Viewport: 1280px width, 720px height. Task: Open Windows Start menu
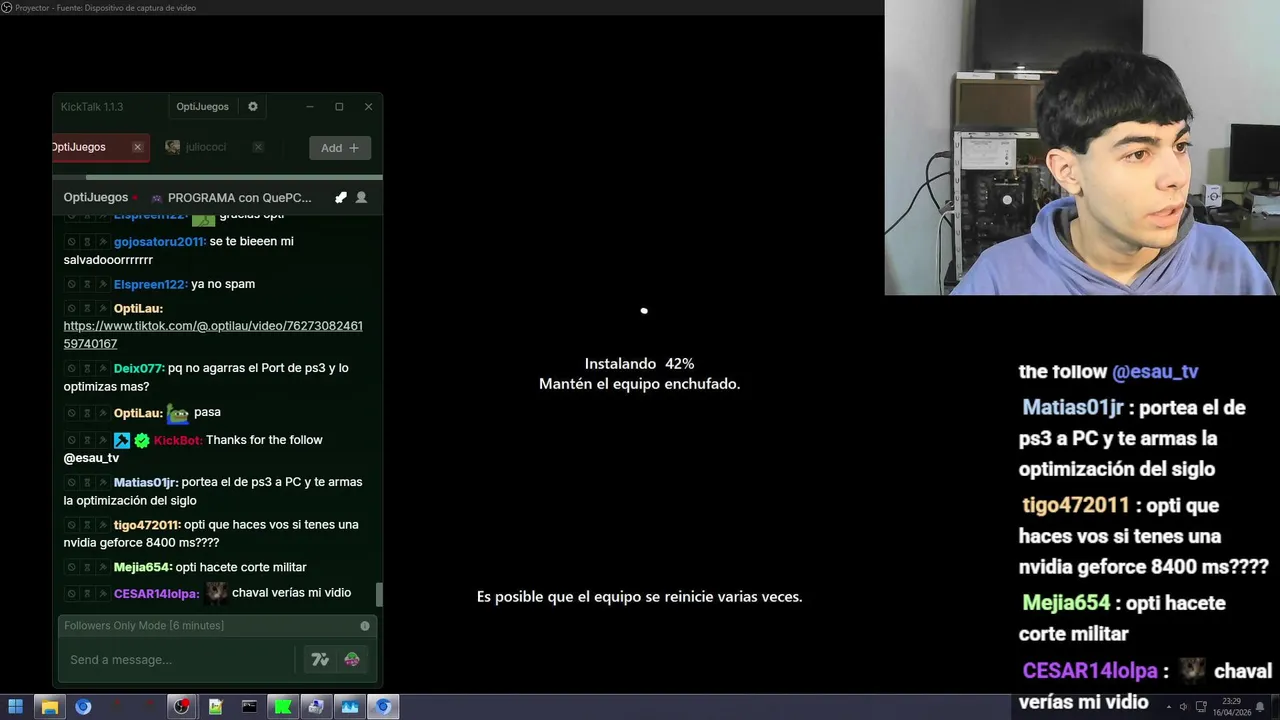pyautogui.click(x=16, y=707)
